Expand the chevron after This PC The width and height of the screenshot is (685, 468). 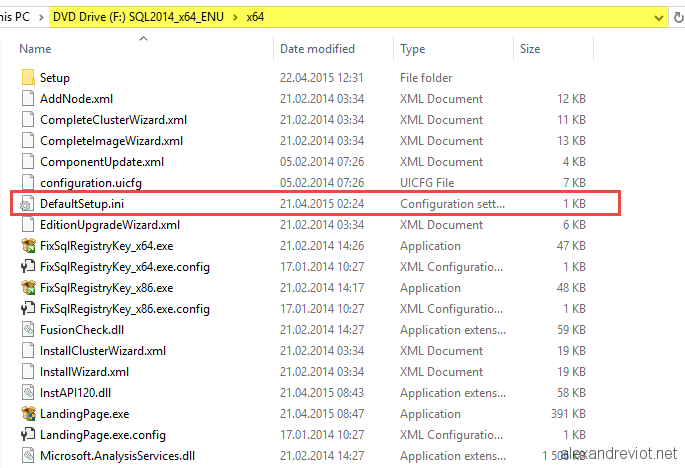tap(41, 17)
